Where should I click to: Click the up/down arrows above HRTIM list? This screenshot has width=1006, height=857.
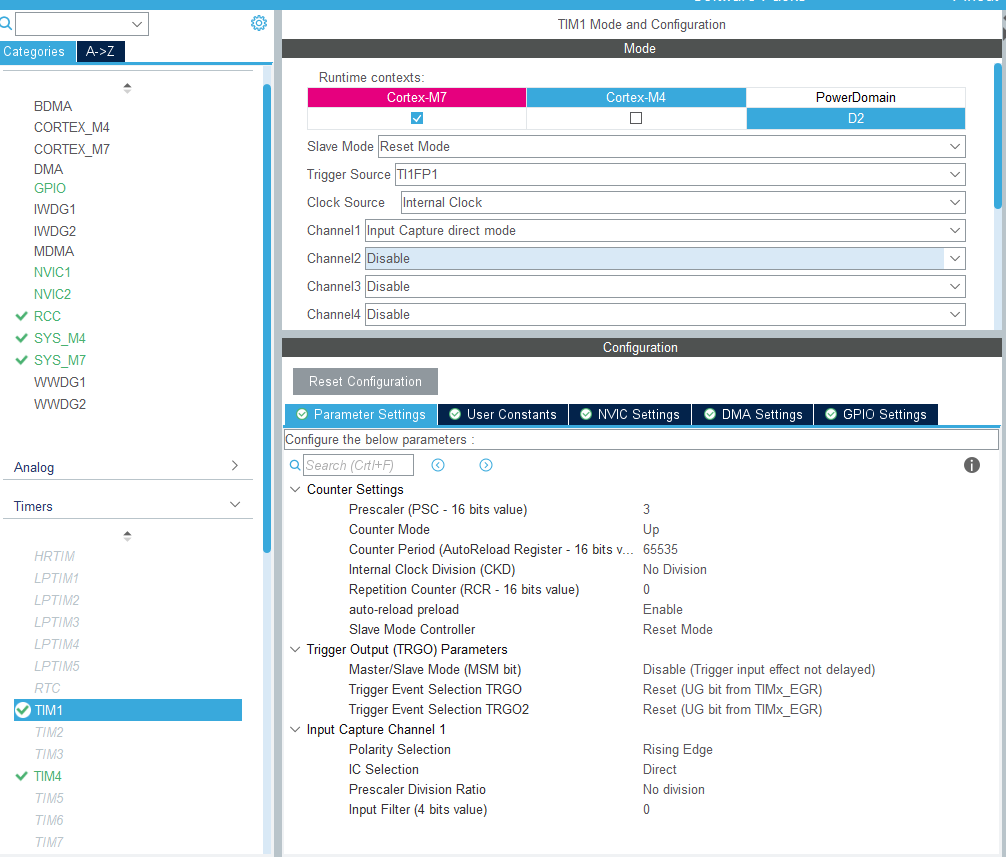click(x=127, y=536)
